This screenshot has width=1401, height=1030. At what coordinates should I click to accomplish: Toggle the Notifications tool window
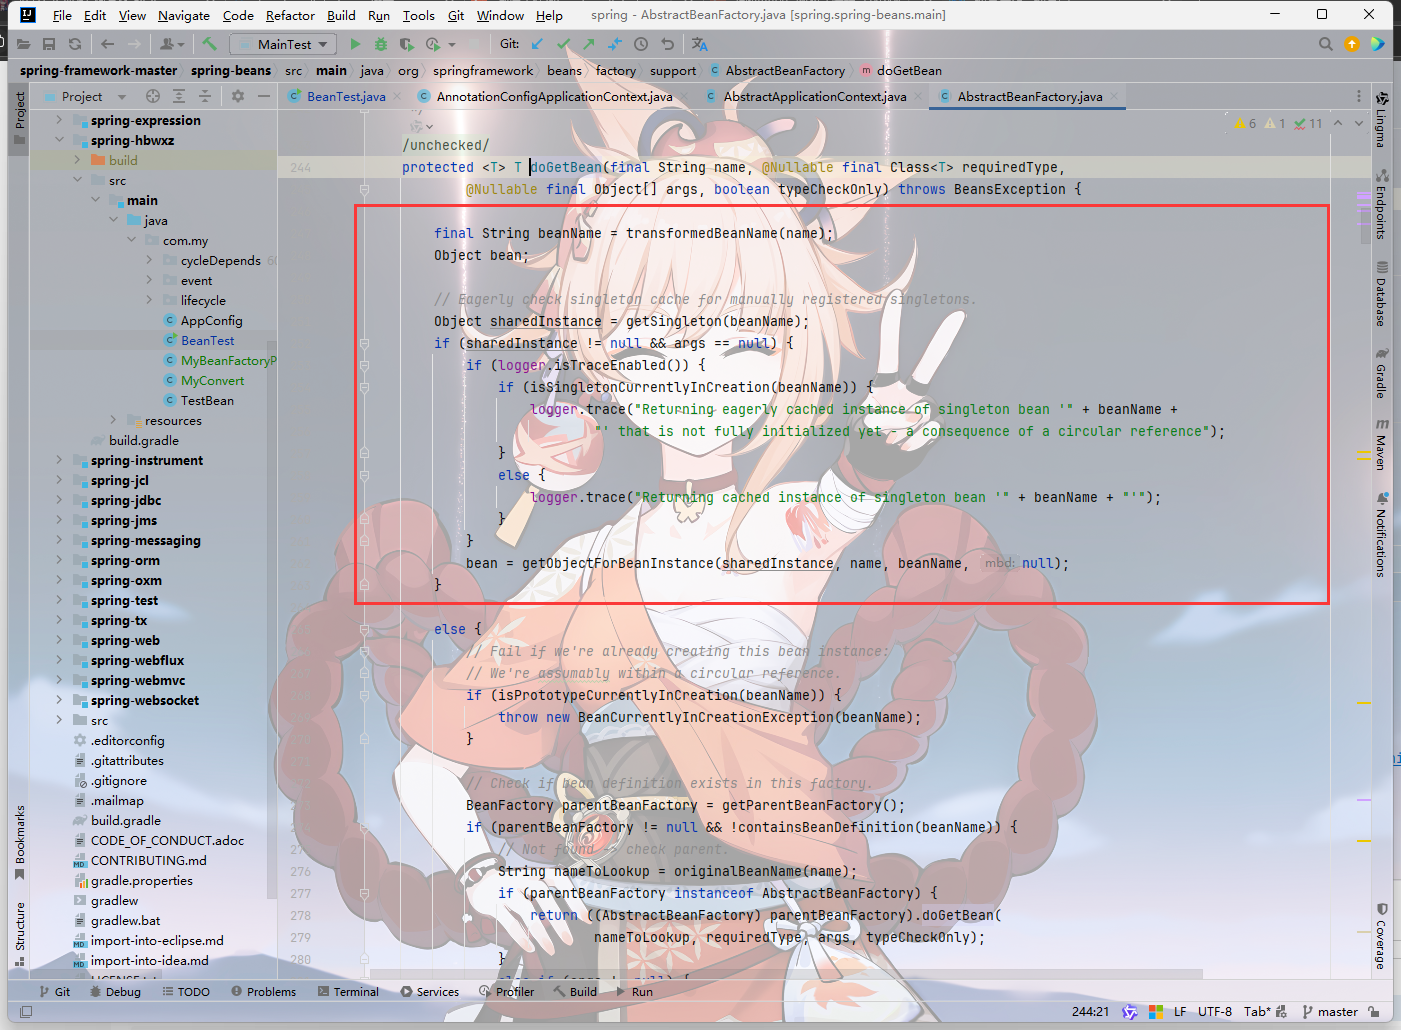[x=1381, y=534]
